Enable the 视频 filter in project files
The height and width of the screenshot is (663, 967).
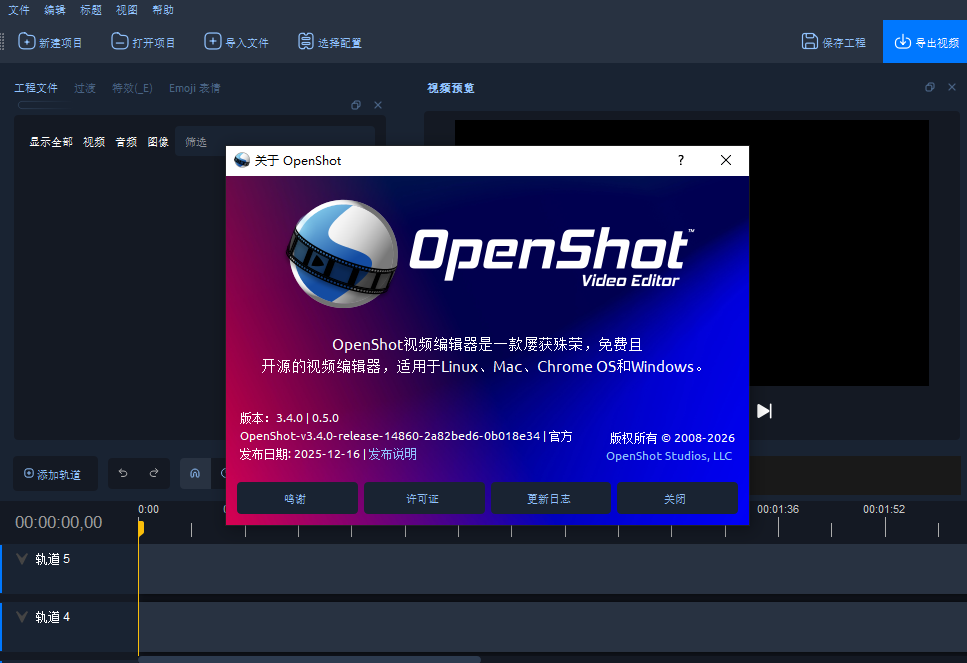[93, 141]
